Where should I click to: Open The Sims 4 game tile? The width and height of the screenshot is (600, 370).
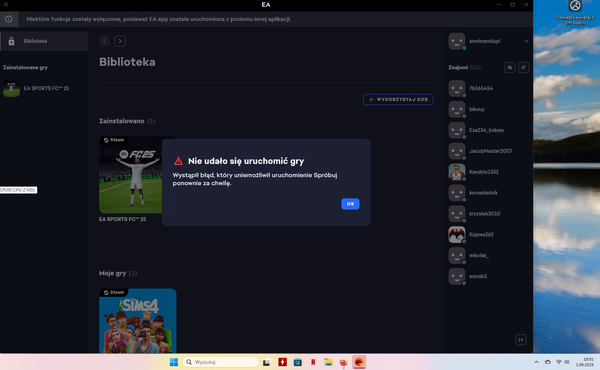[x=138, y=321]
